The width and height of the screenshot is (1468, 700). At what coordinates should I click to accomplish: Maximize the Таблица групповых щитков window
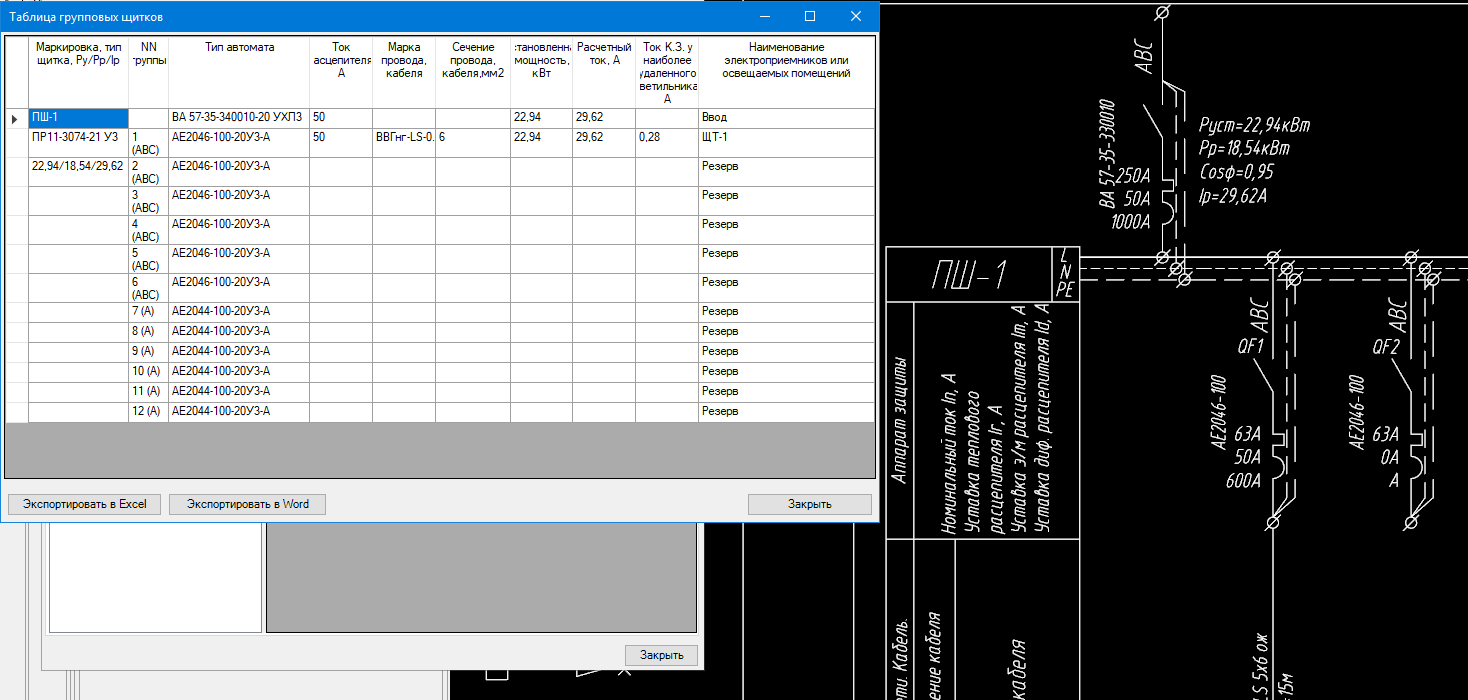[809, 16]
